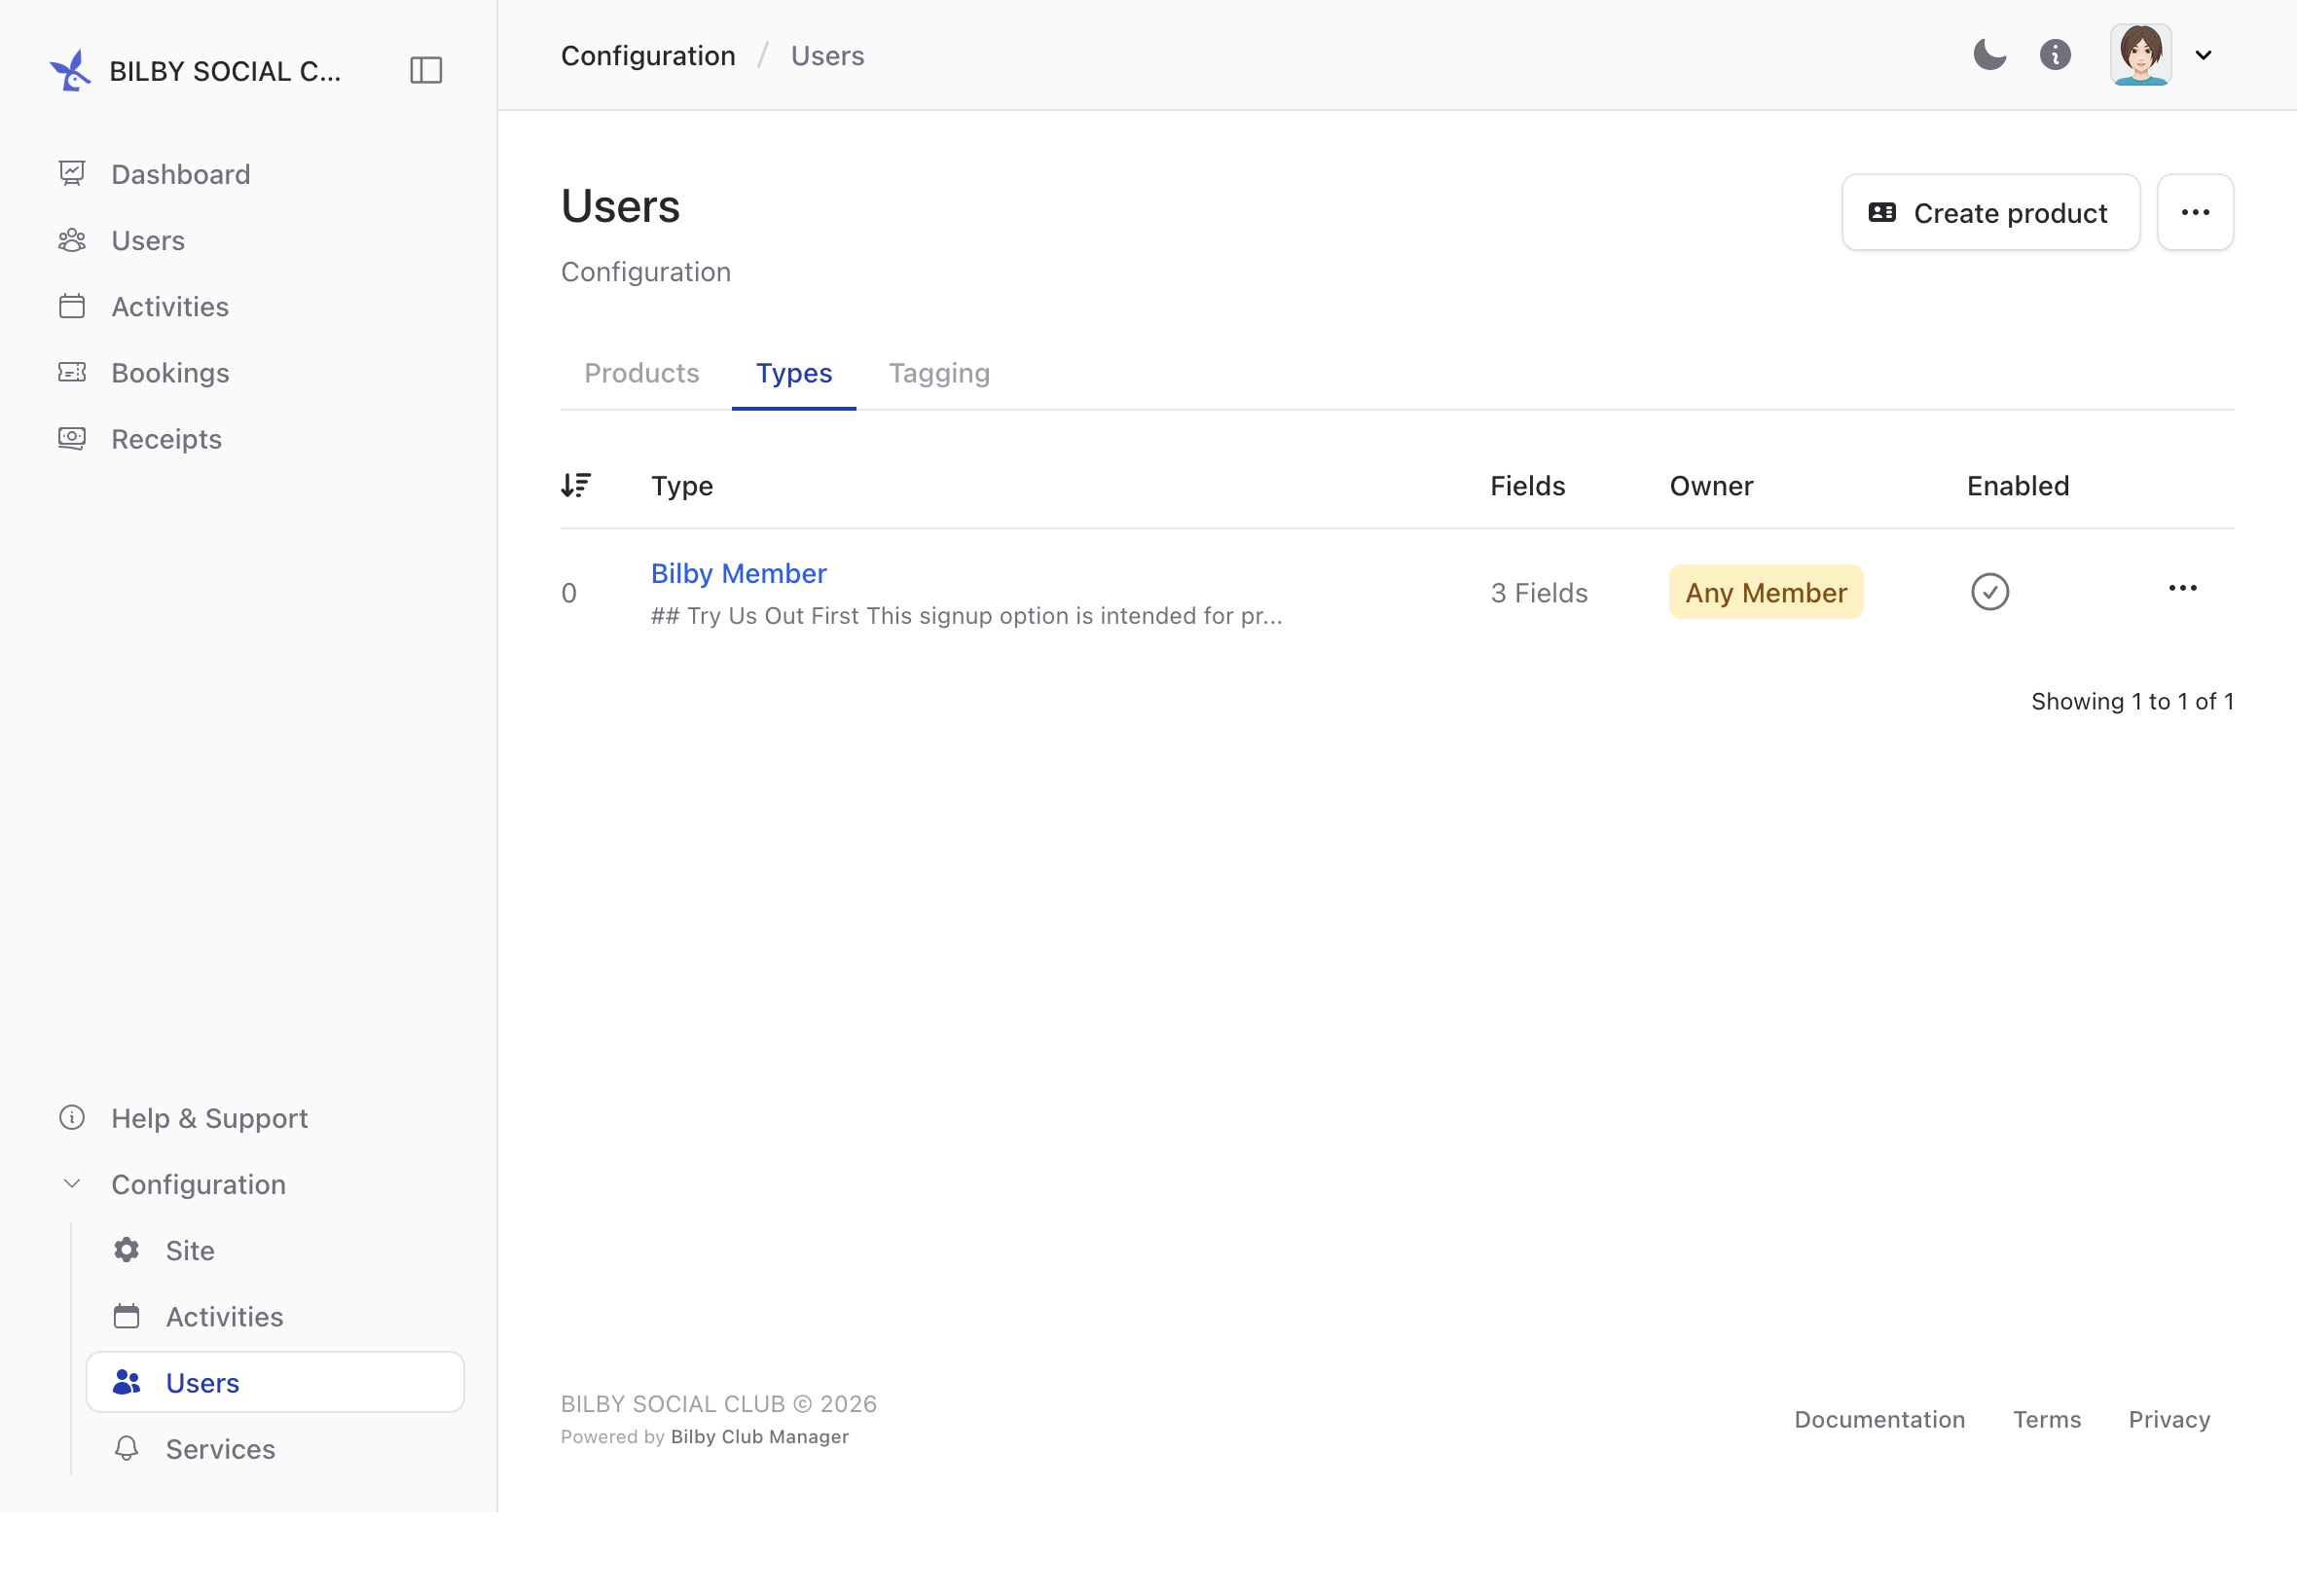
Task: Open the Bilby Member row actions menu
Action: point(2182,588)
